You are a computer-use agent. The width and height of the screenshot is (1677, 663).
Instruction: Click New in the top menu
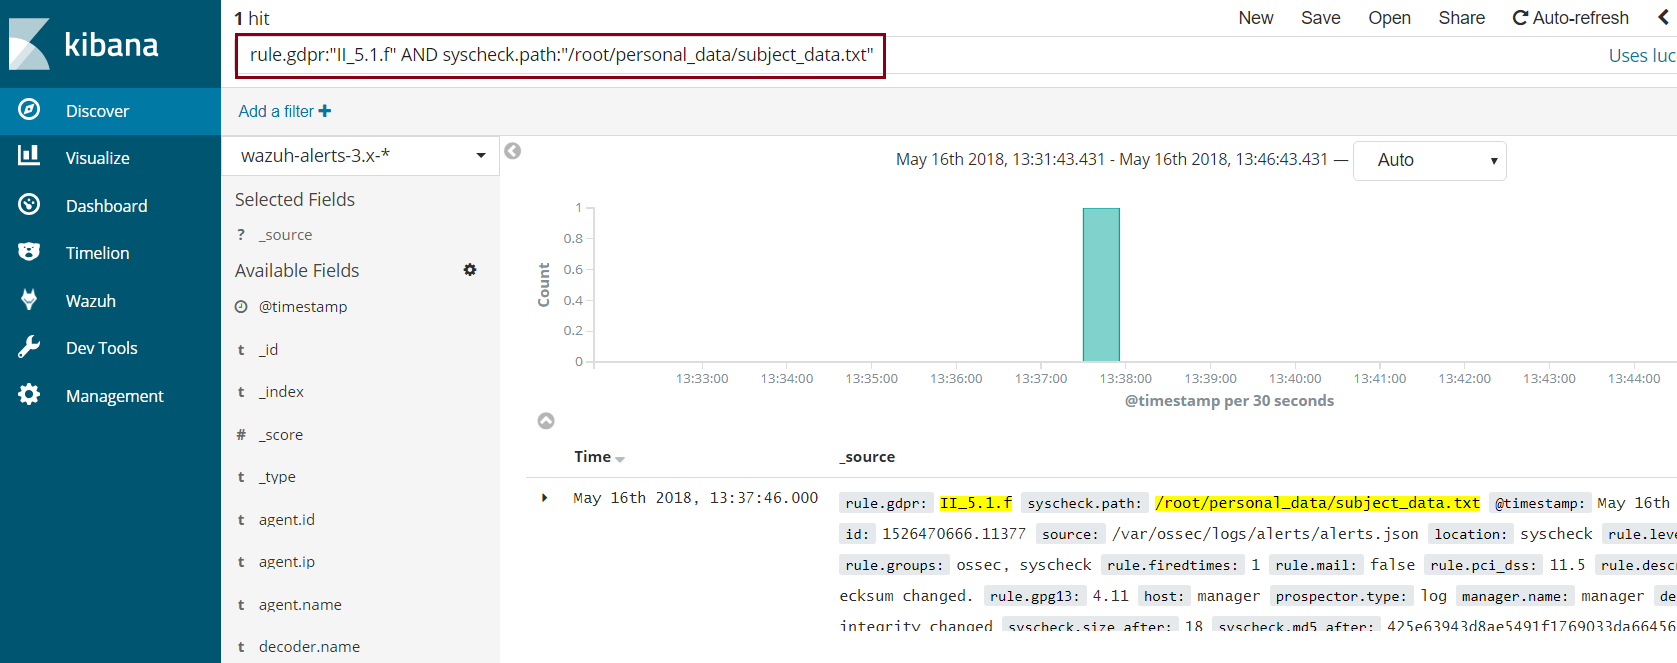[1256, 18]
